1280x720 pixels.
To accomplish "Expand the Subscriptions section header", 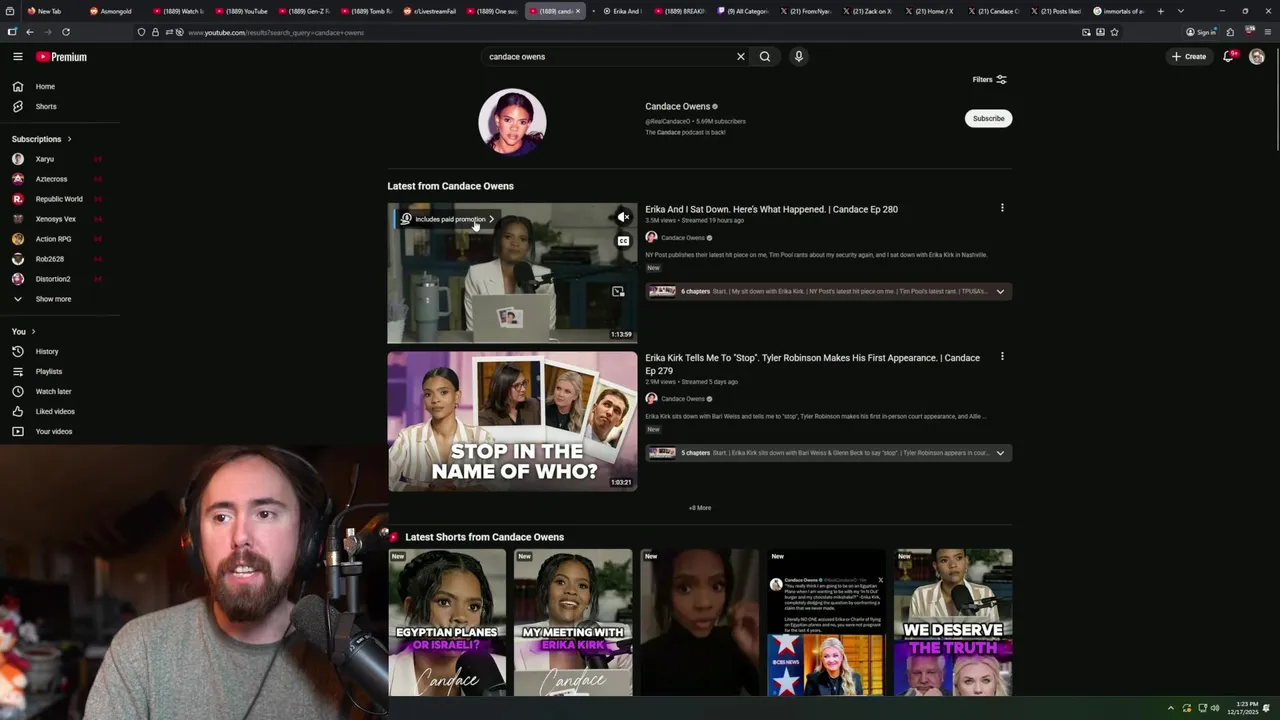I will point(42,139).
